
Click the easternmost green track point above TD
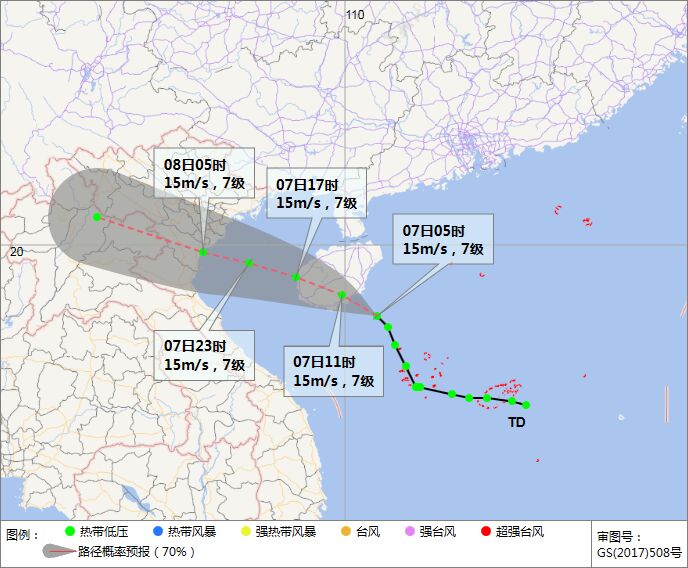click(526, 405)
